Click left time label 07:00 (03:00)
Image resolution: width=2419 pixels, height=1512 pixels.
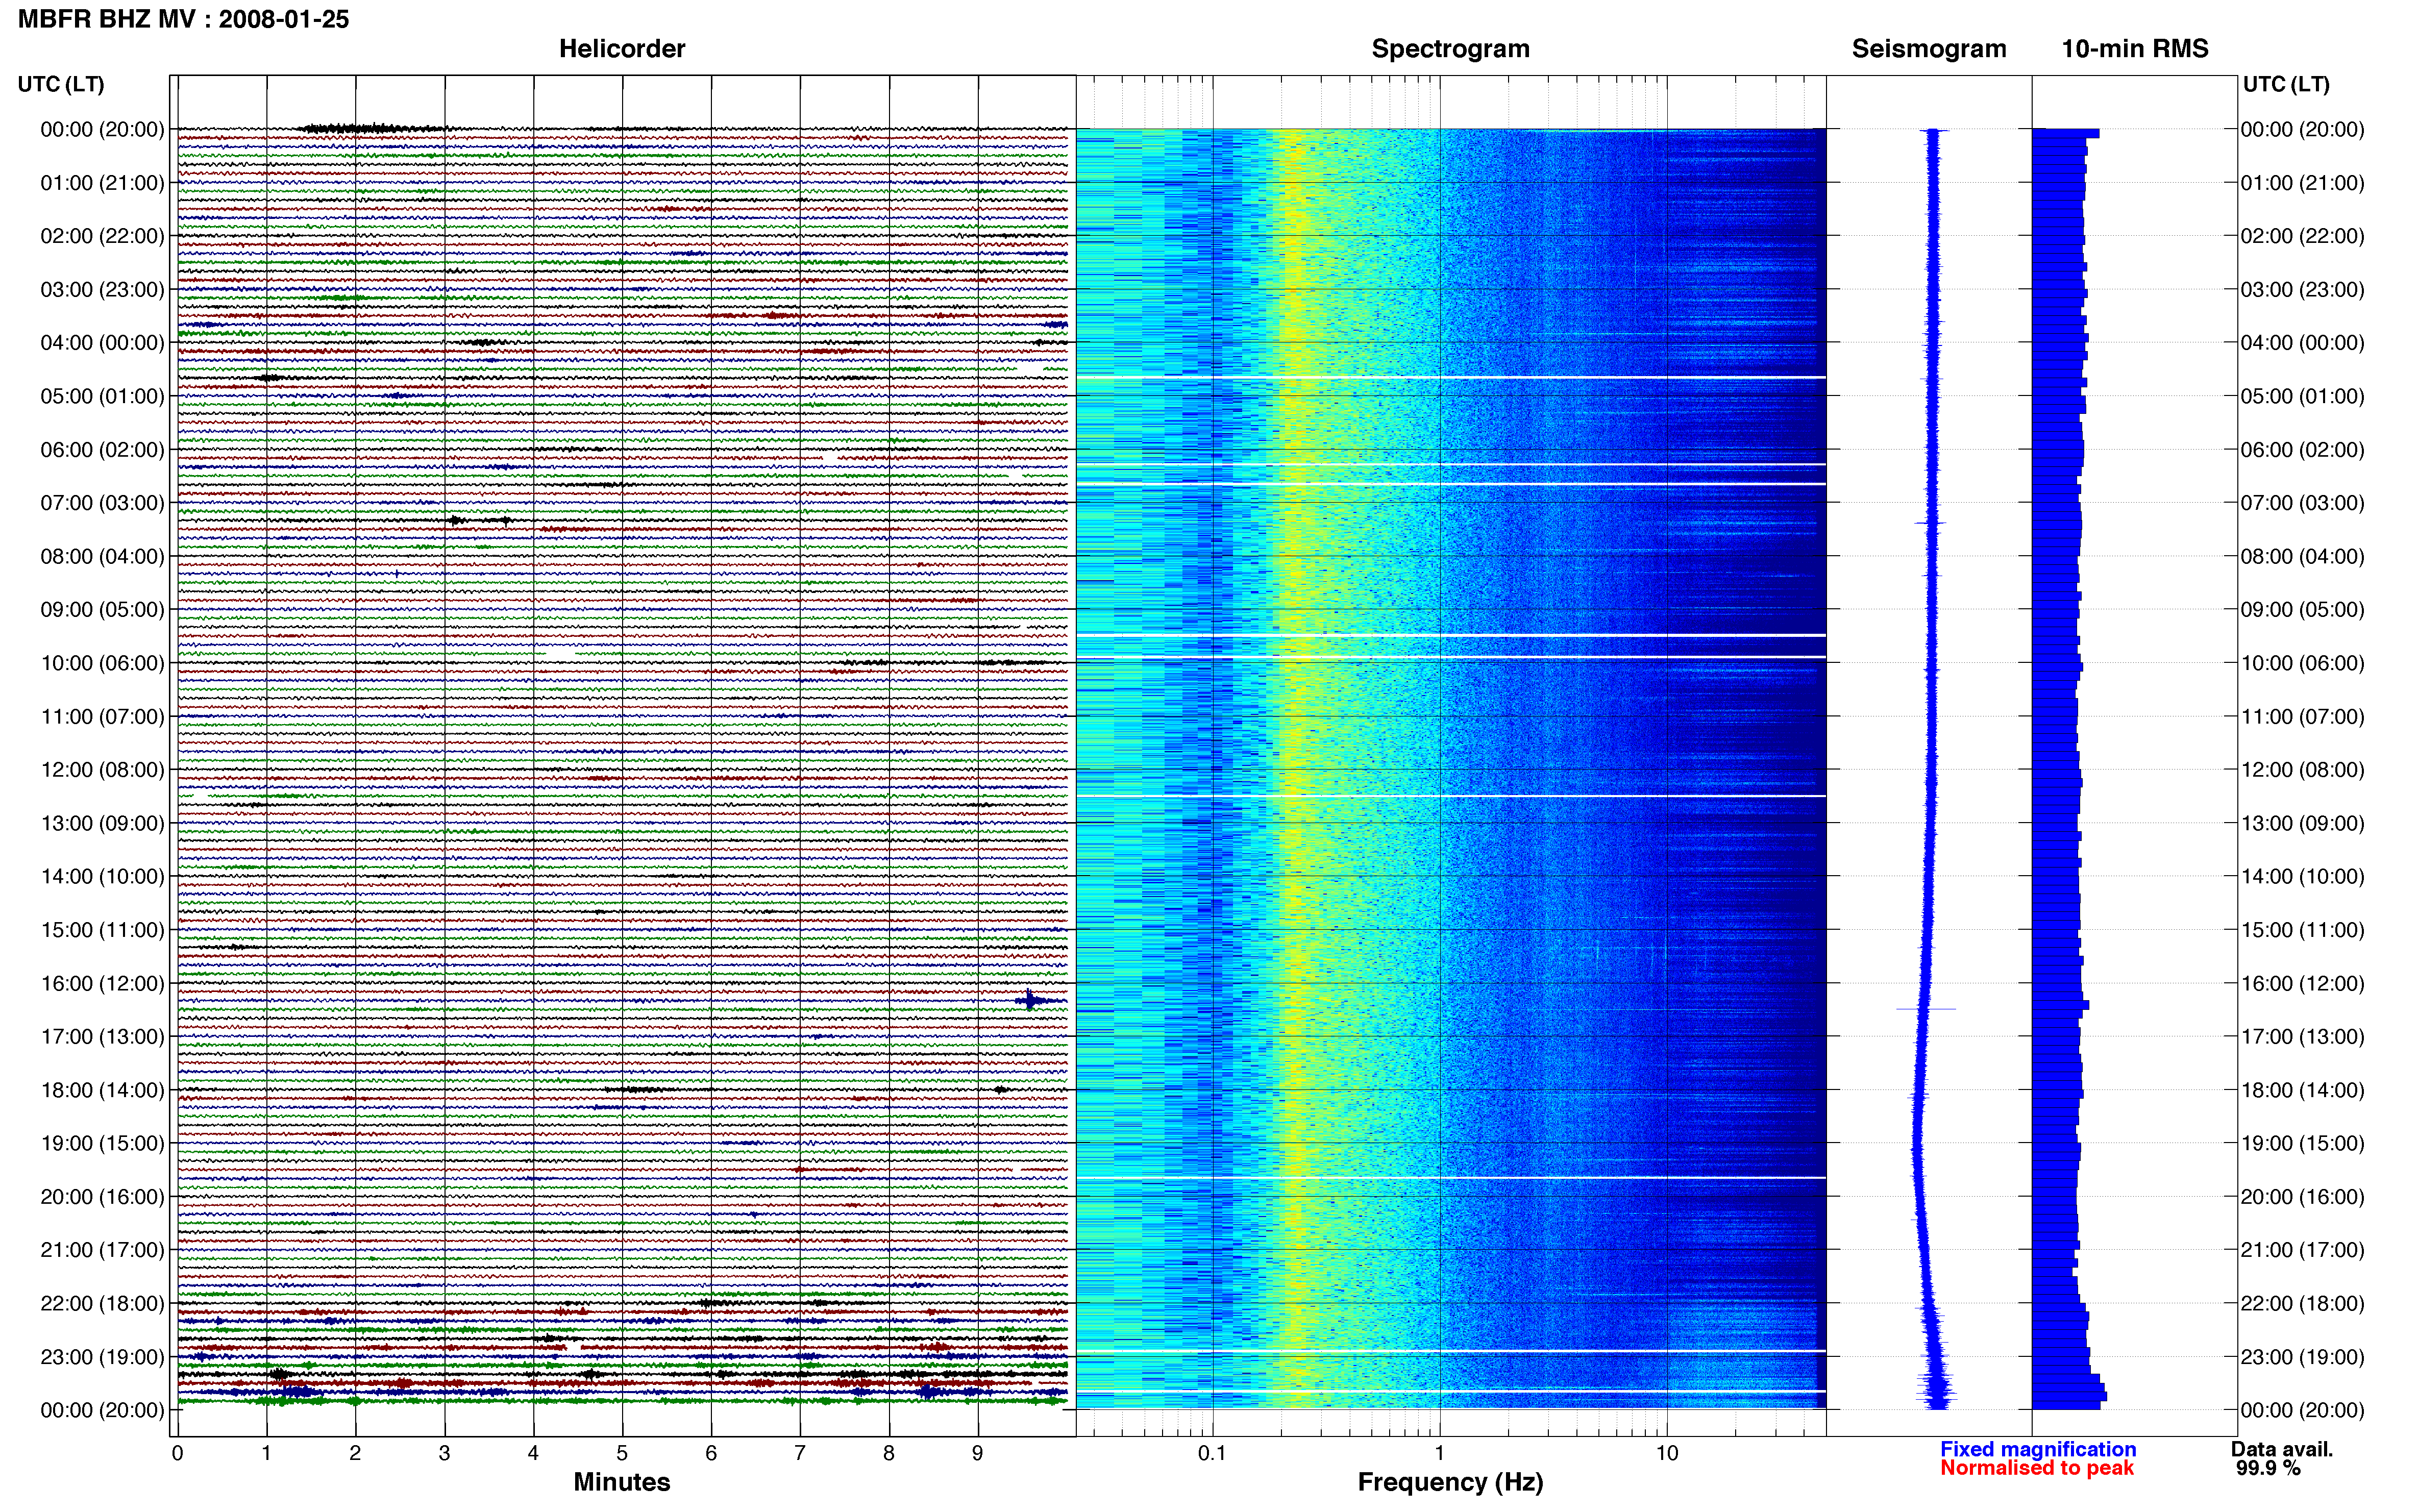pos(102,503)
